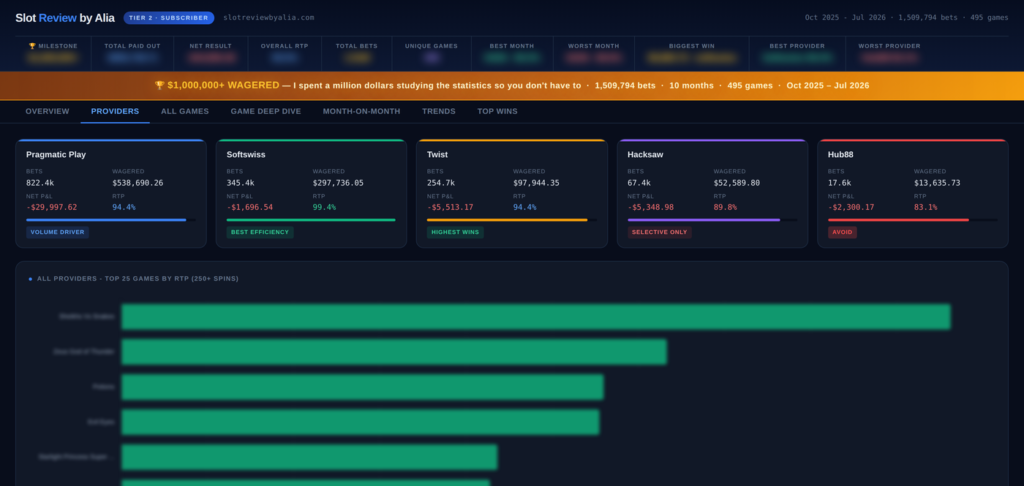Click the Slot Review by Alia logo
Viewport: 1024px width, 486px height.
(65, 18)
